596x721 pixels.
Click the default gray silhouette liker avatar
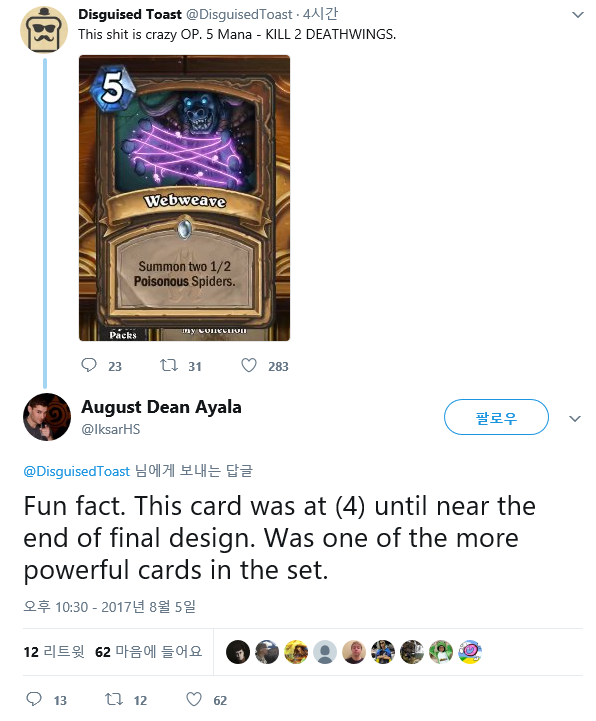(325, 652)
